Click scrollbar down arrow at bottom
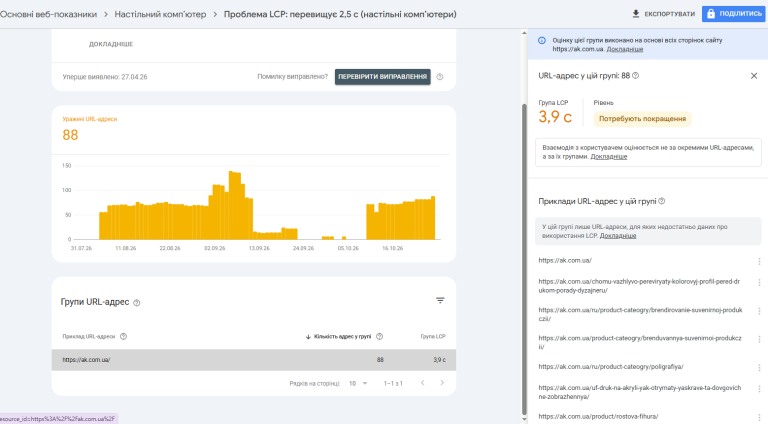The image size is (768, 424). [x=524, y=420]
